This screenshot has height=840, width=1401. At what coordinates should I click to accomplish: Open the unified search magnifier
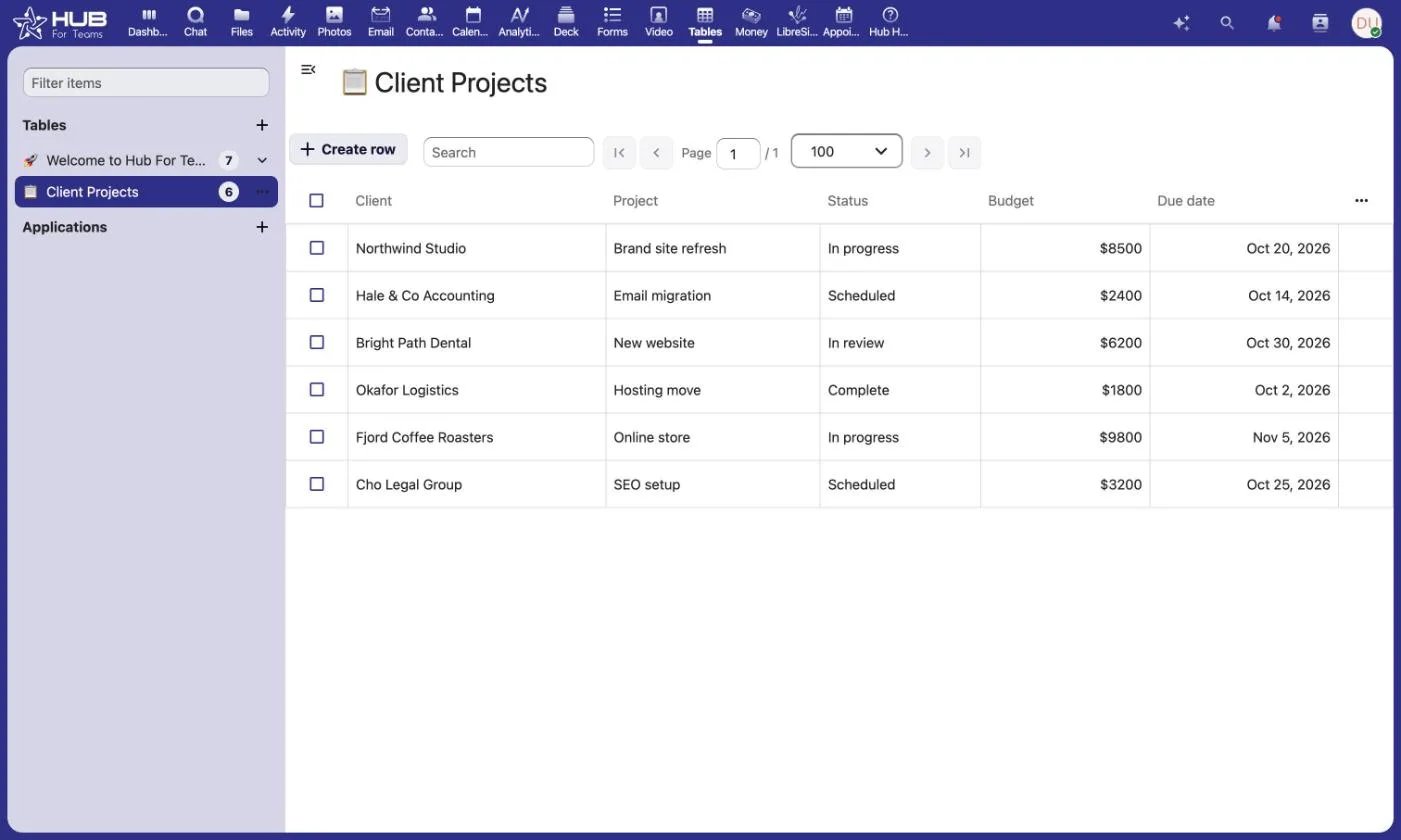click(1227, 22)
